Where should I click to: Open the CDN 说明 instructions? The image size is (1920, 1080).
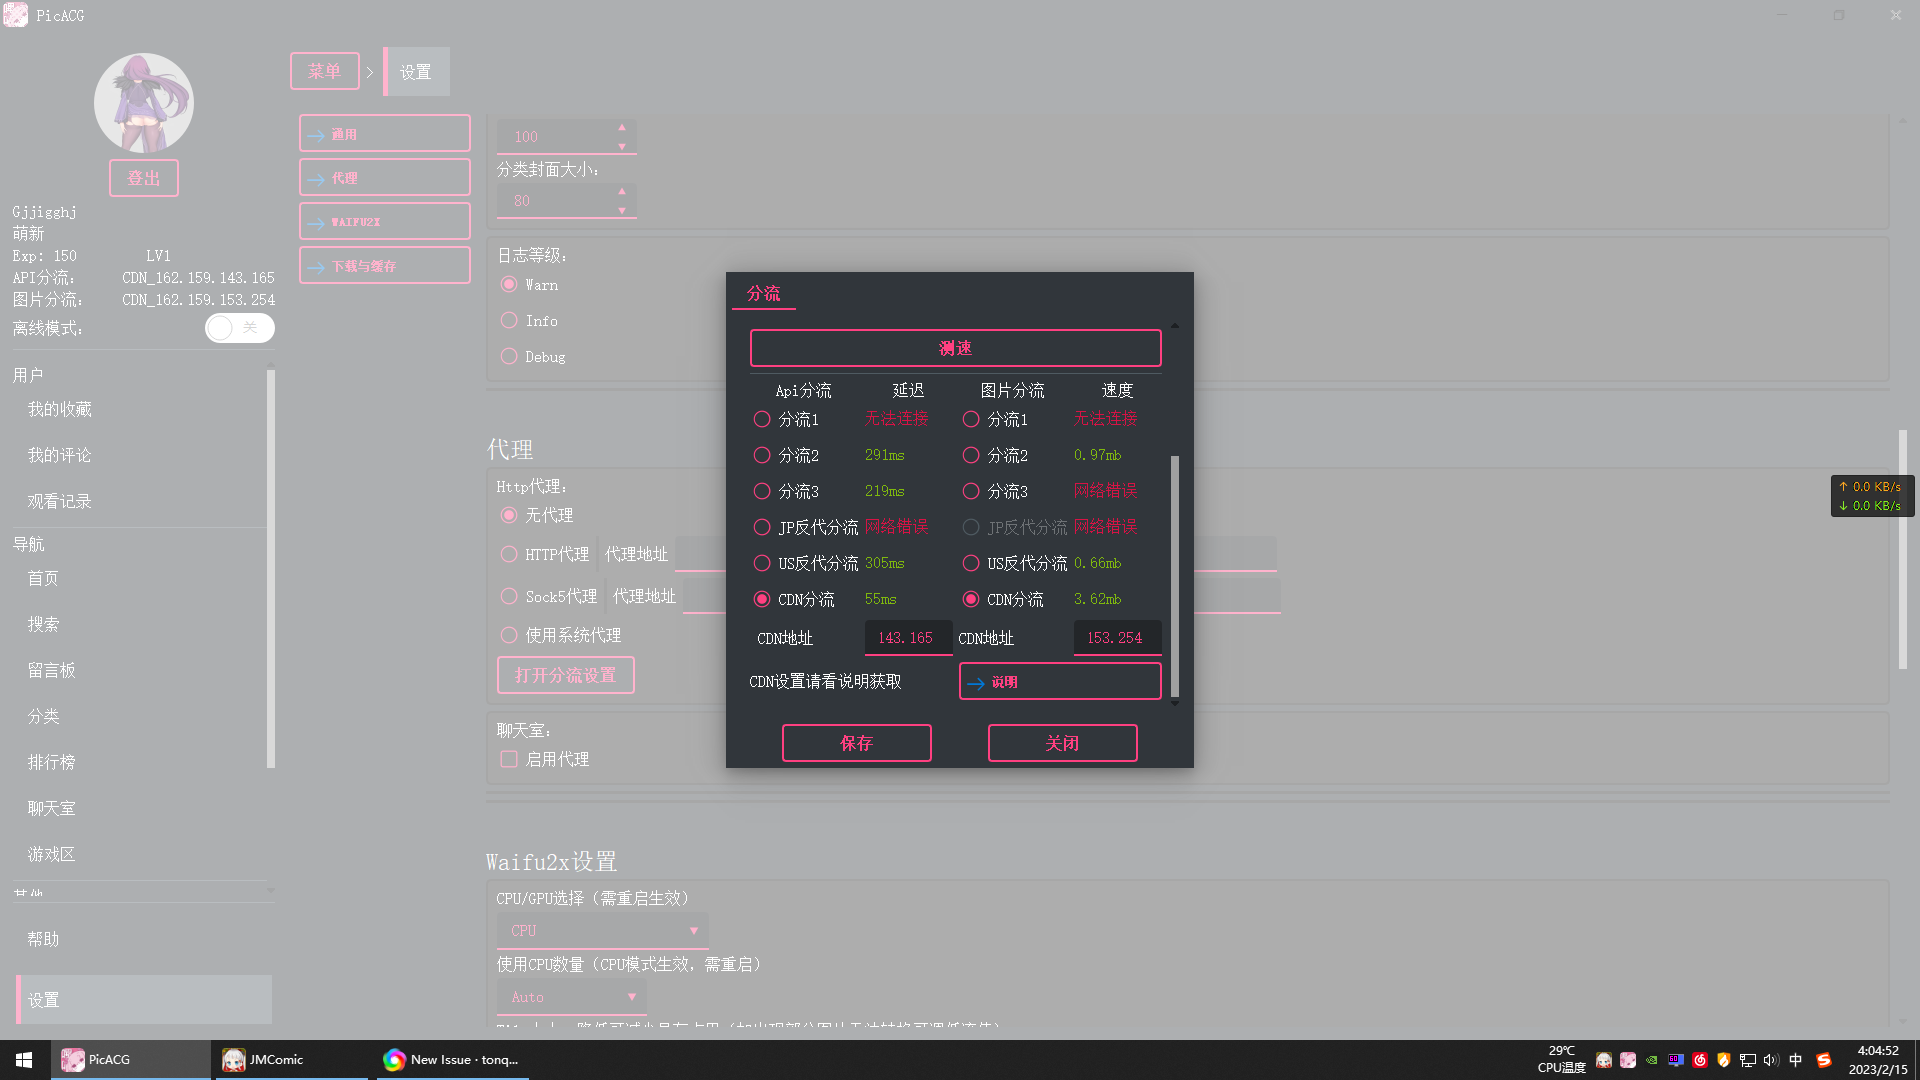[1060, 682]
